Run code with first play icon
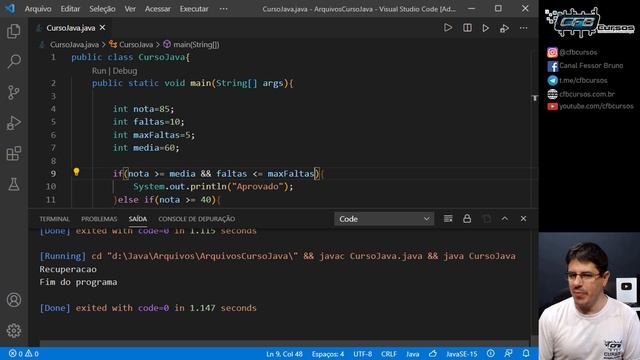The height and width of the screenshot is (360, 640). pos(448,28)
